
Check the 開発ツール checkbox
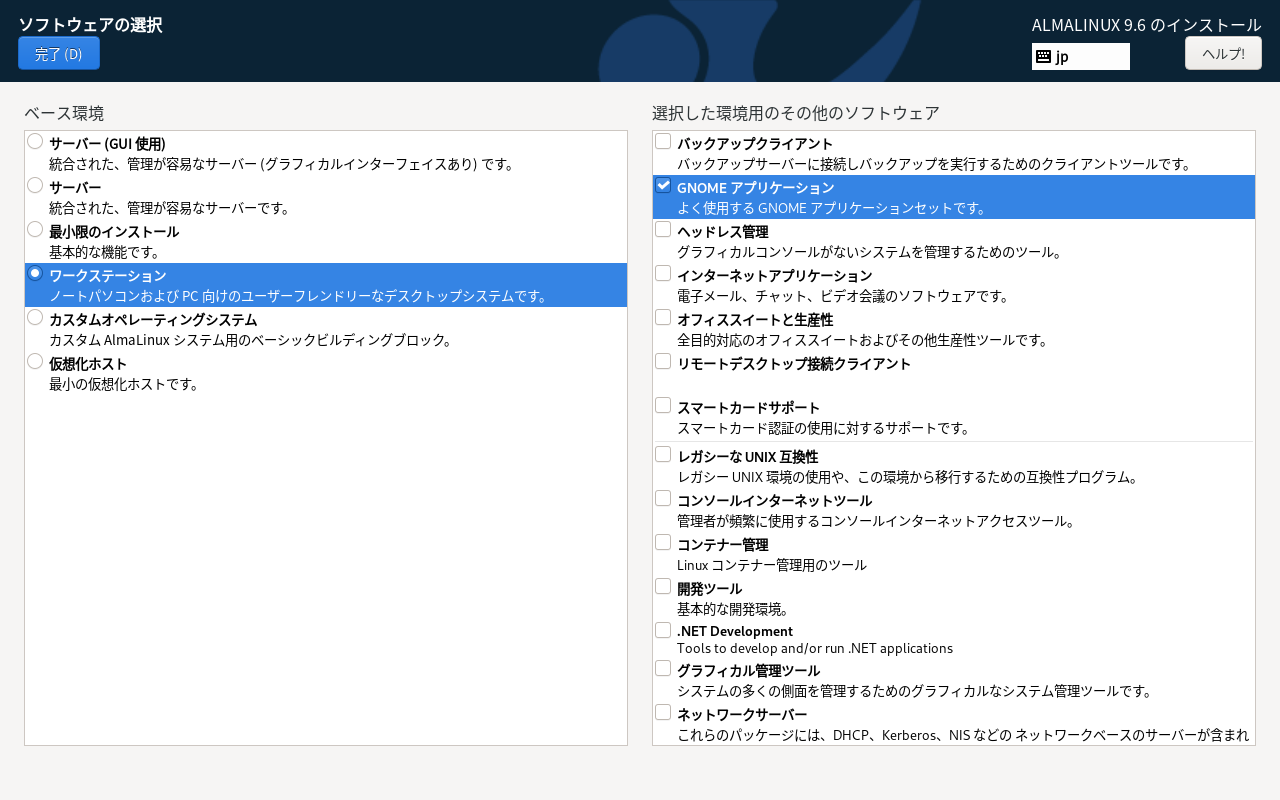(663, 586)
